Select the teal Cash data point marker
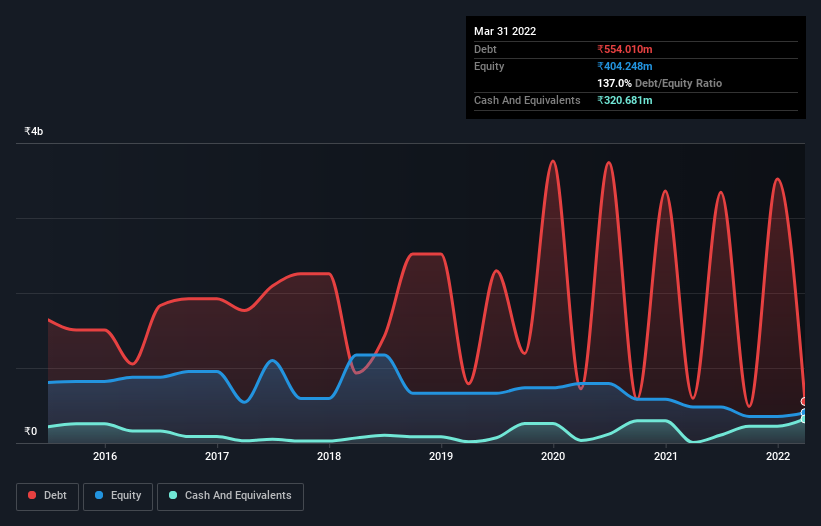Screen dimensions: 821x526 (804, 419)
